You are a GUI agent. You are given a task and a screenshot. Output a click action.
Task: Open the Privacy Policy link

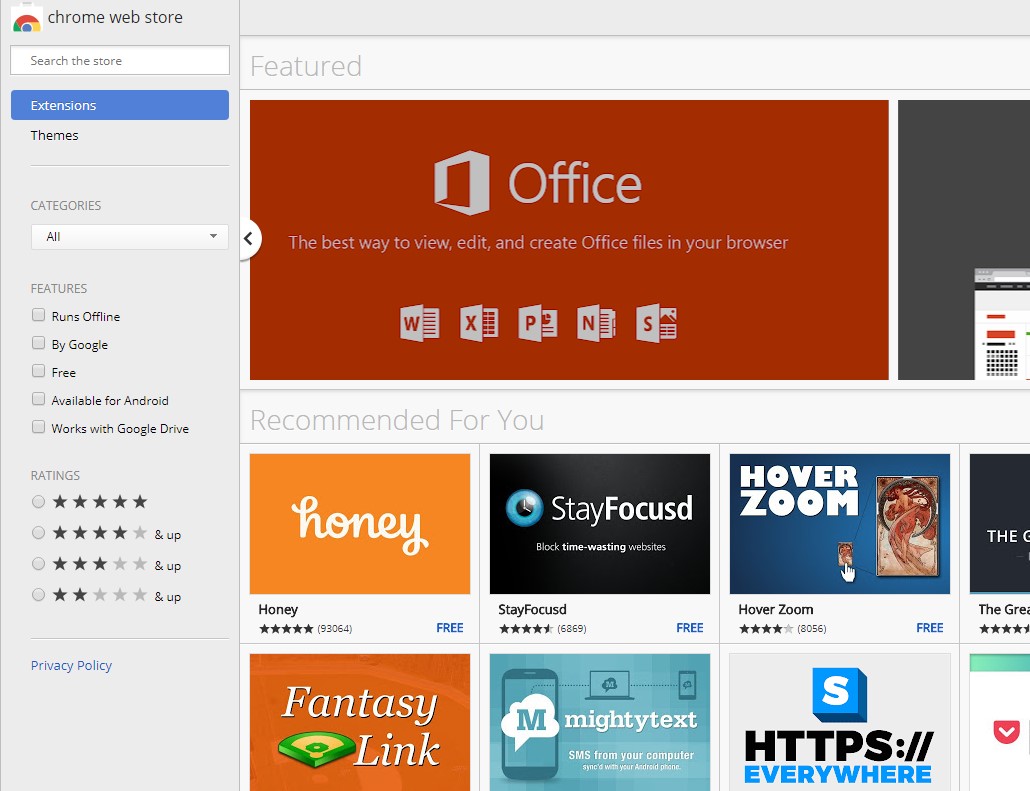pos(71,665)
